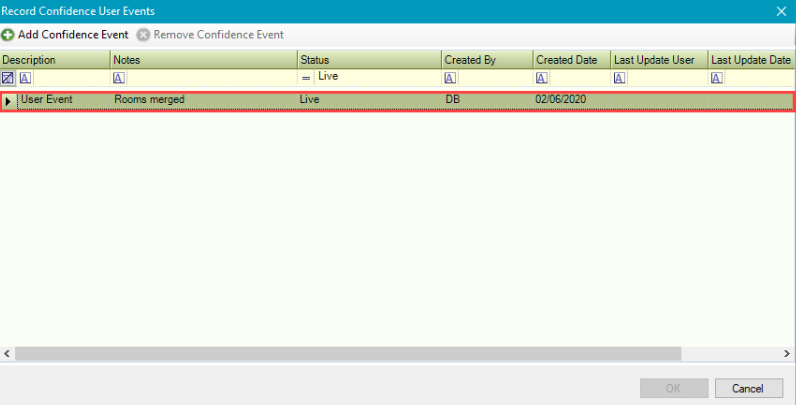Open the Last Update User filter operator icon

click(x=620, y=78)
